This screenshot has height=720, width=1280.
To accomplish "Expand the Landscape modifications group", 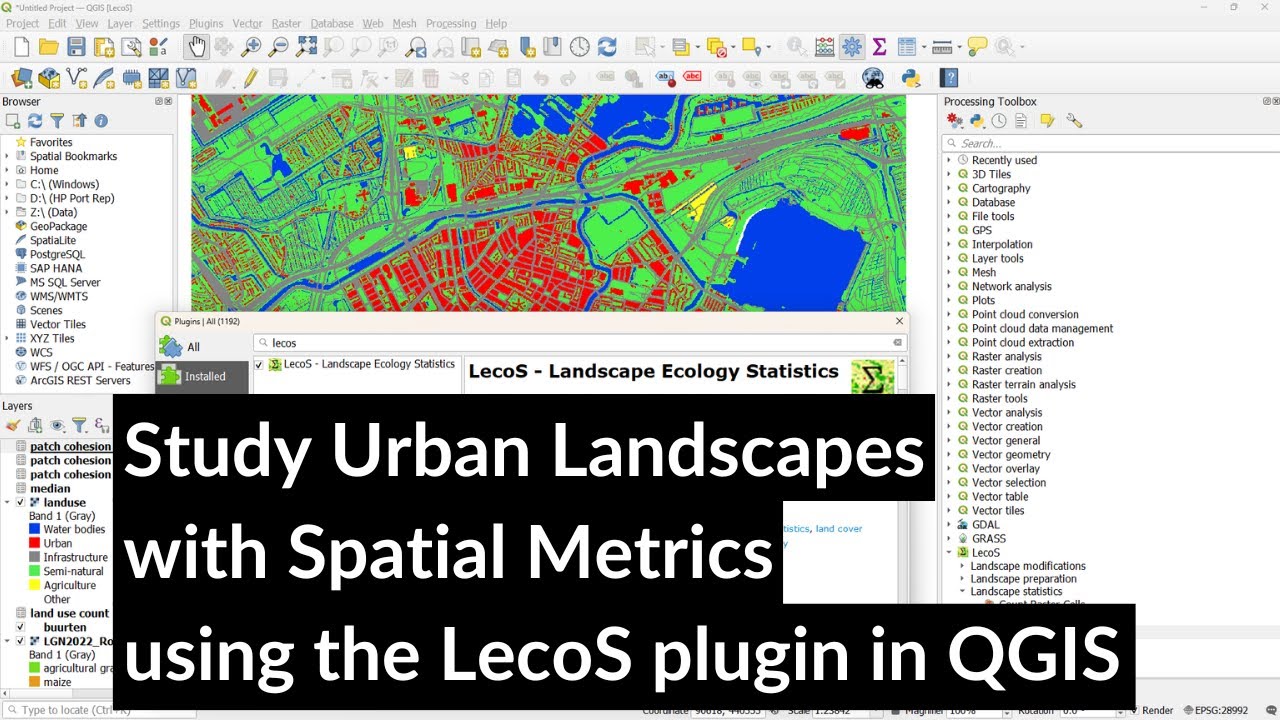I will tap(962, 566).
